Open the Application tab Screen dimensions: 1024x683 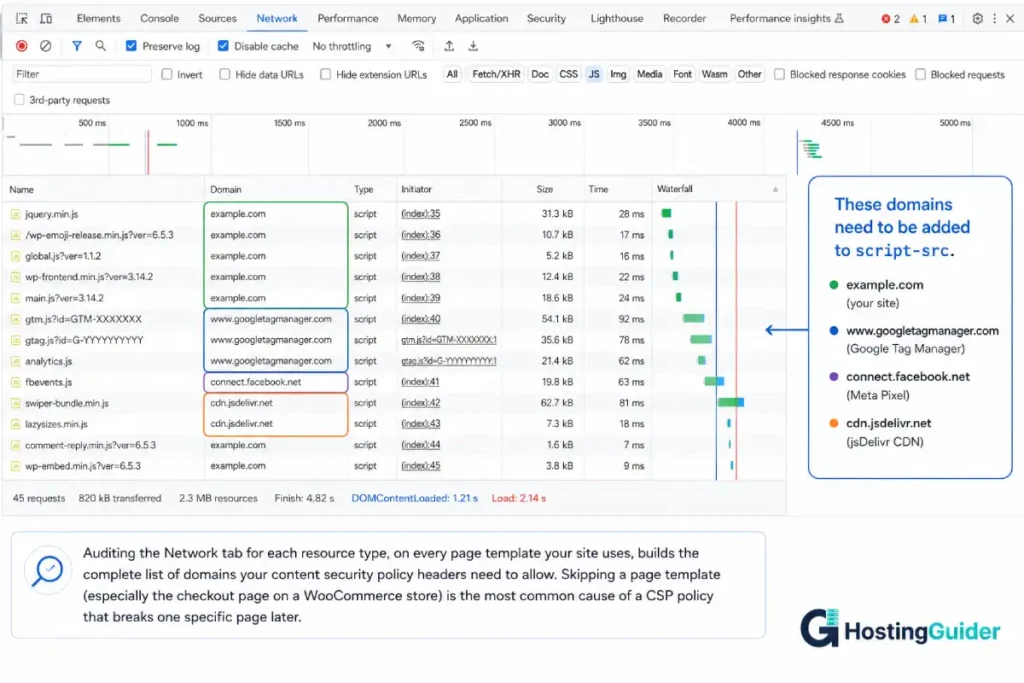(x=481, y=18)
